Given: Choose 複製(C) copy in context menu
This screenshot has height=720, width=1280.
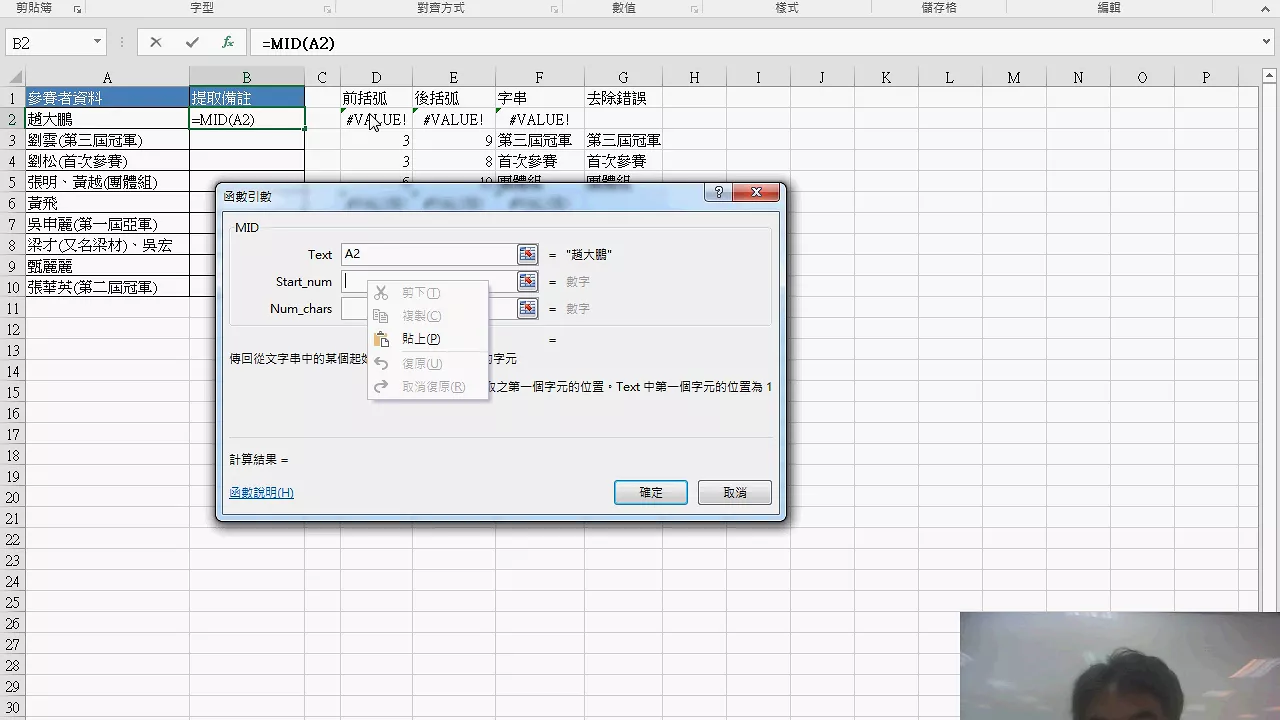Looking at the screenshot, I should coord(428,316).
